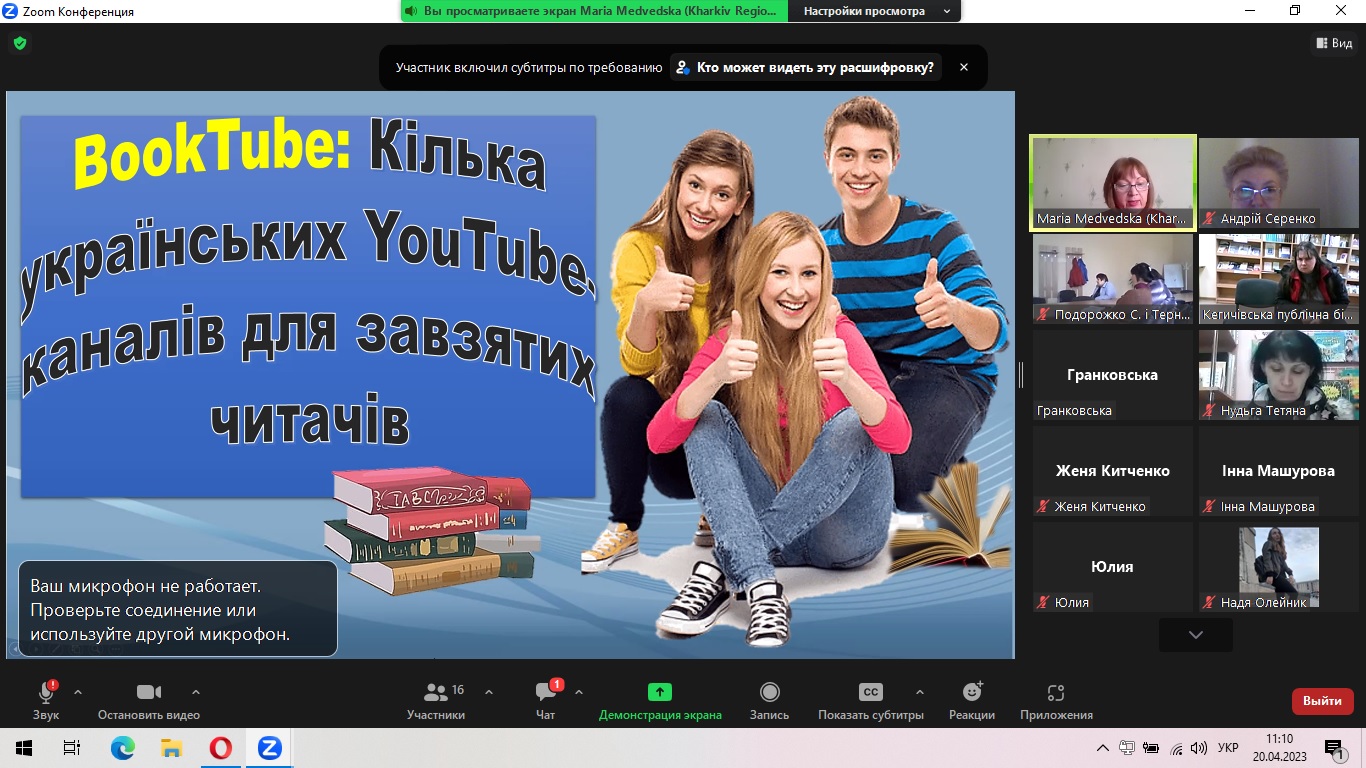
Task: Toggle subtitles with Показать субтитры
Action: (870, 700)
